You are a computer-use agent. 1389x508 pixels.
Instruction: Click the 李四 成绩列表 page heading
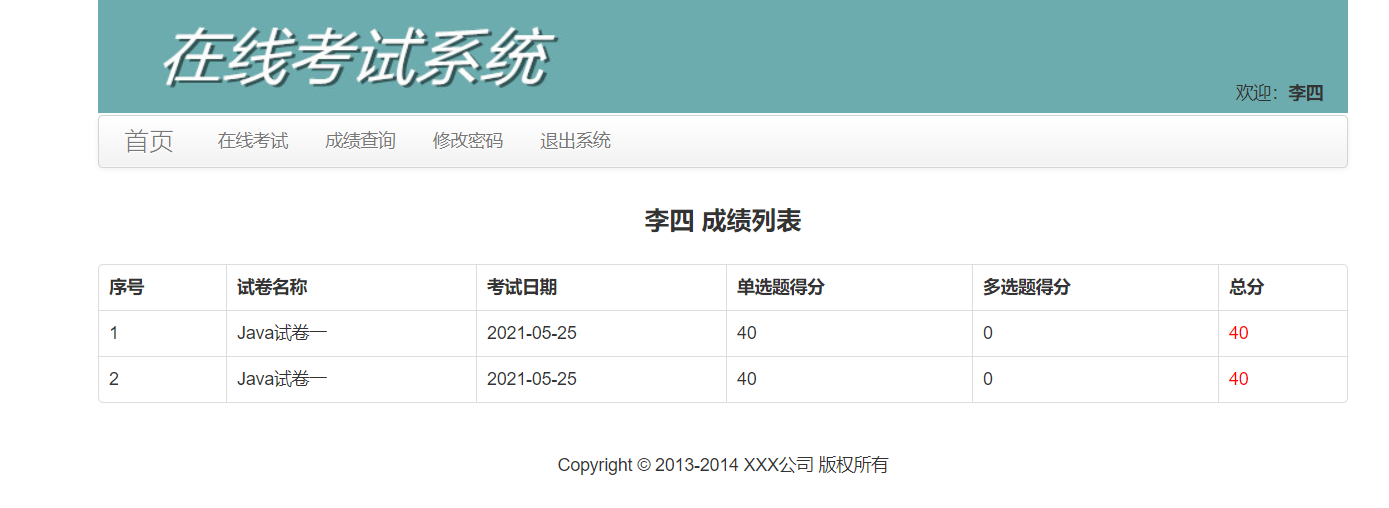pyautogui.click(x=722, y=221)
